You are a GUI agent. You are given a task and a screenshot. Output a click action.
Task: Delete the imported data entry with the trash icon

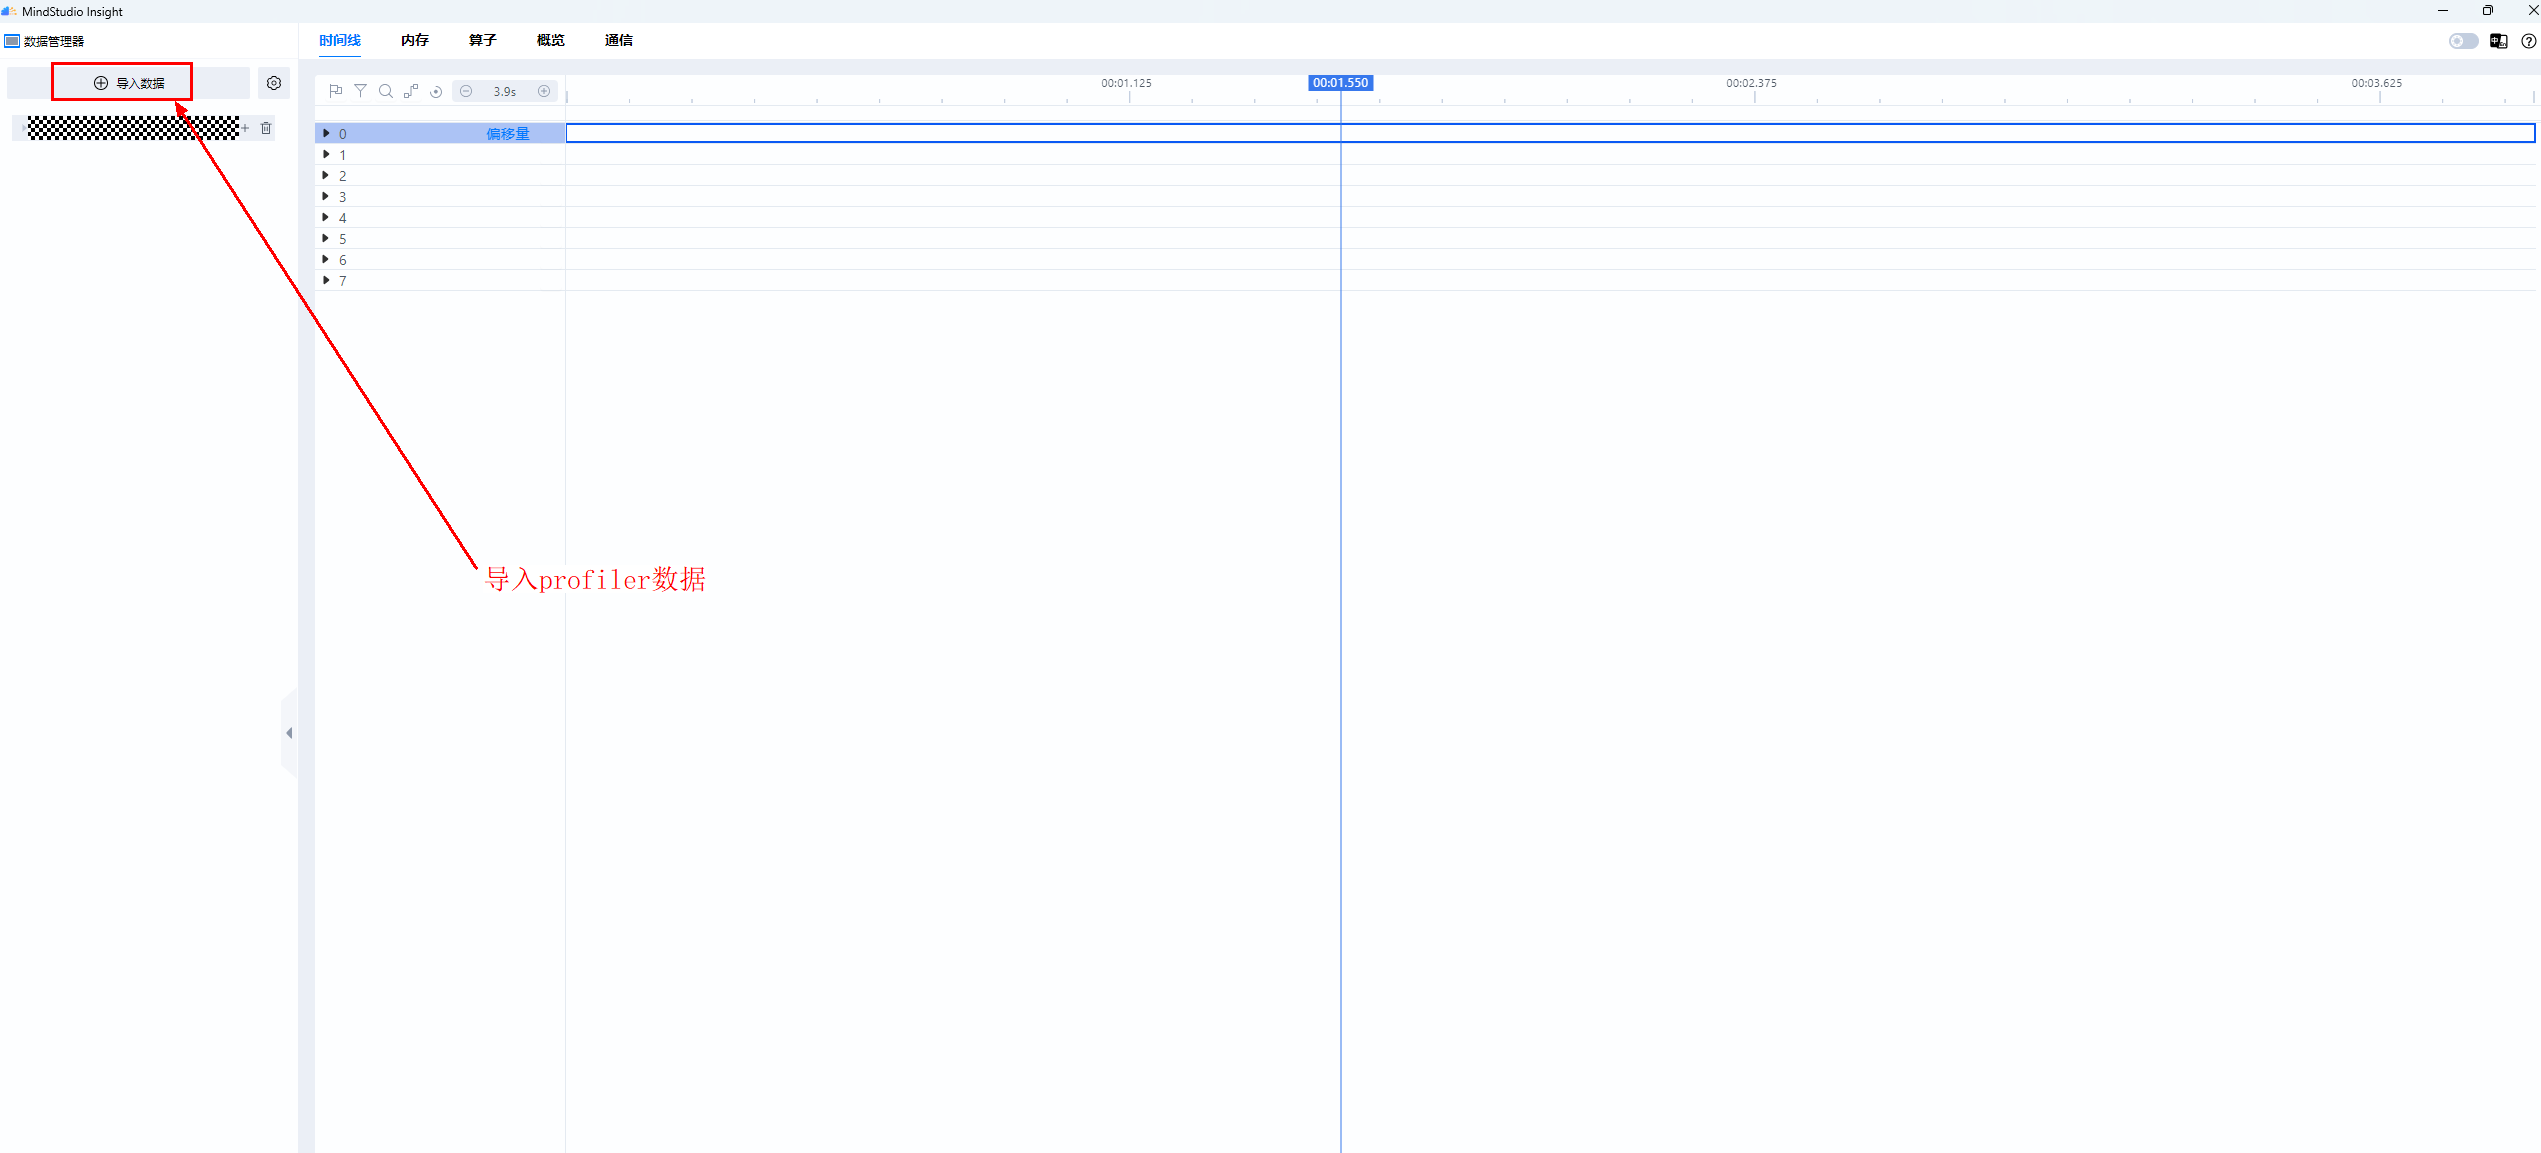tap(266, 128)
